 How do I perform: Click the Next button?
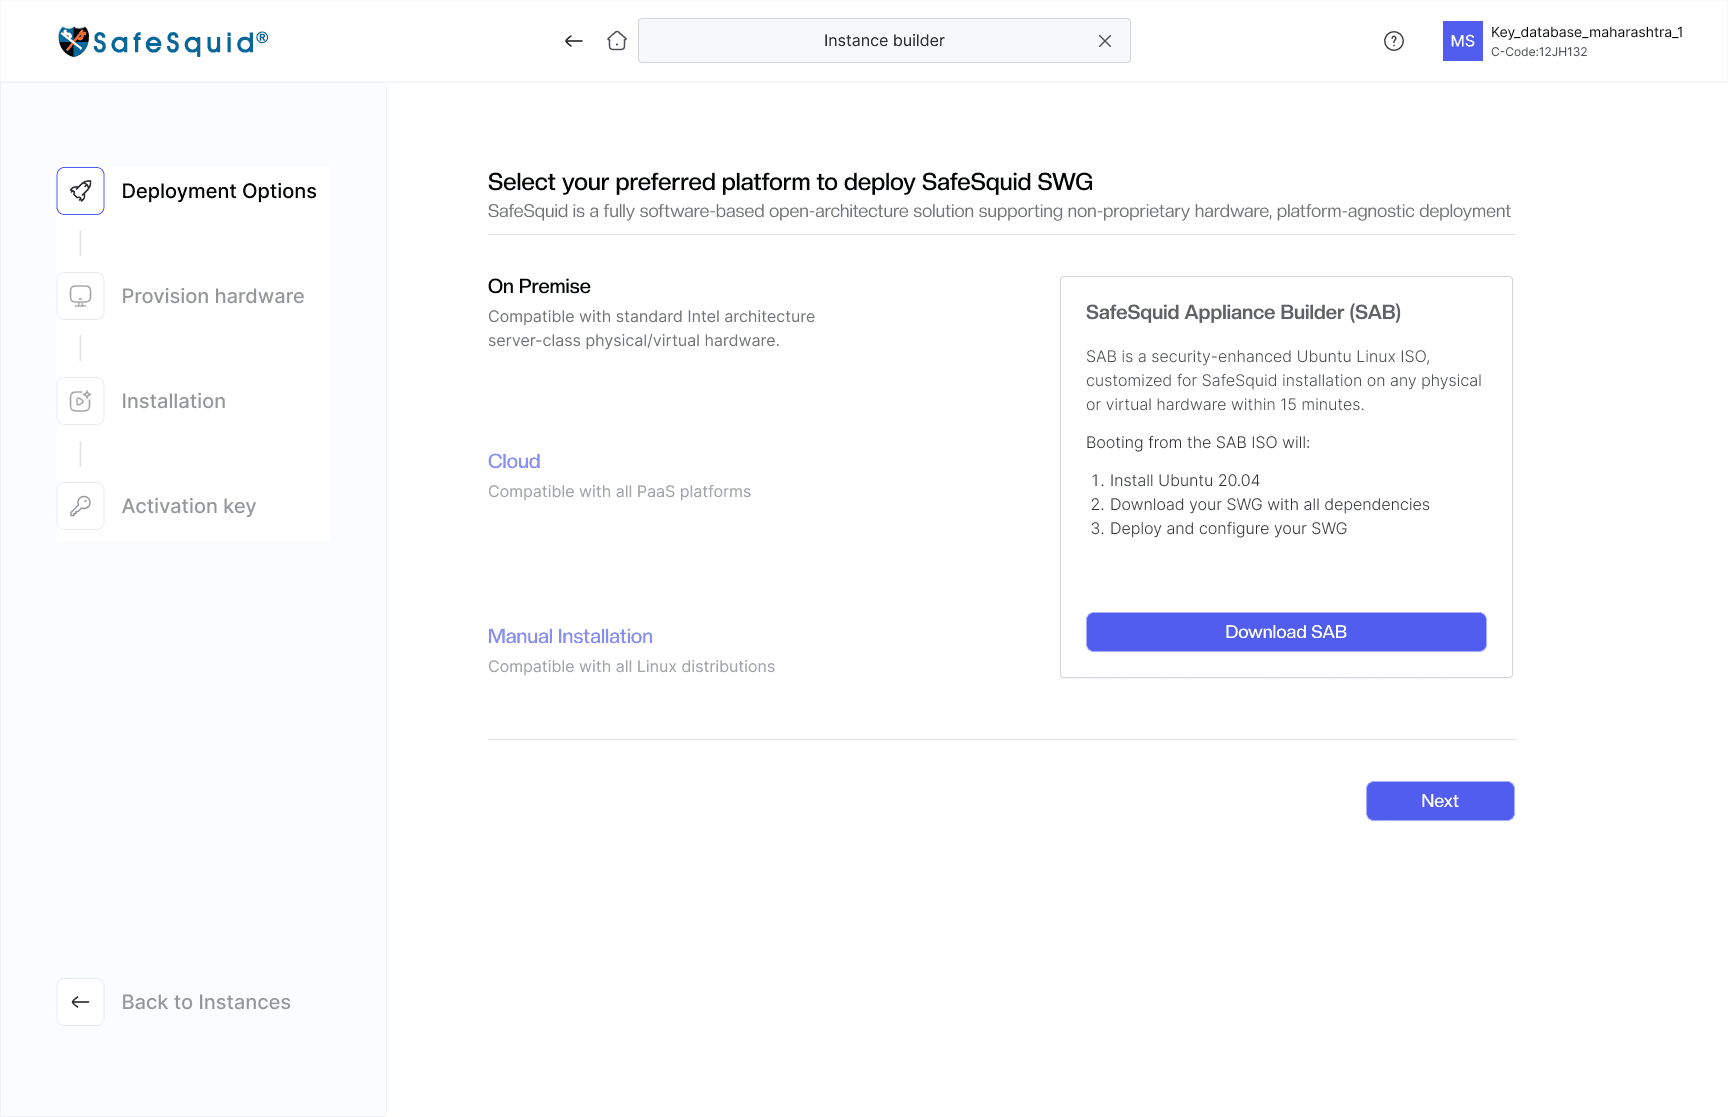click(1440, 801)
